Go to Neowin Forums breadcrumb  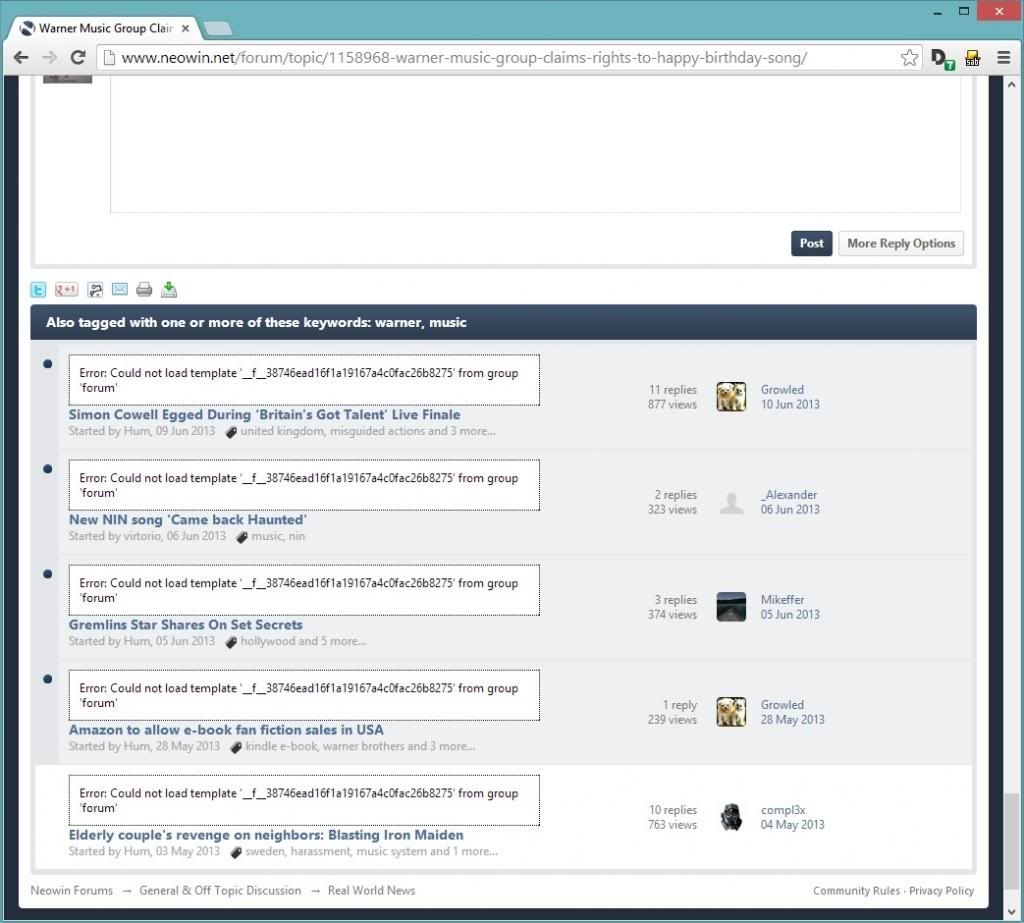[71, 890]
